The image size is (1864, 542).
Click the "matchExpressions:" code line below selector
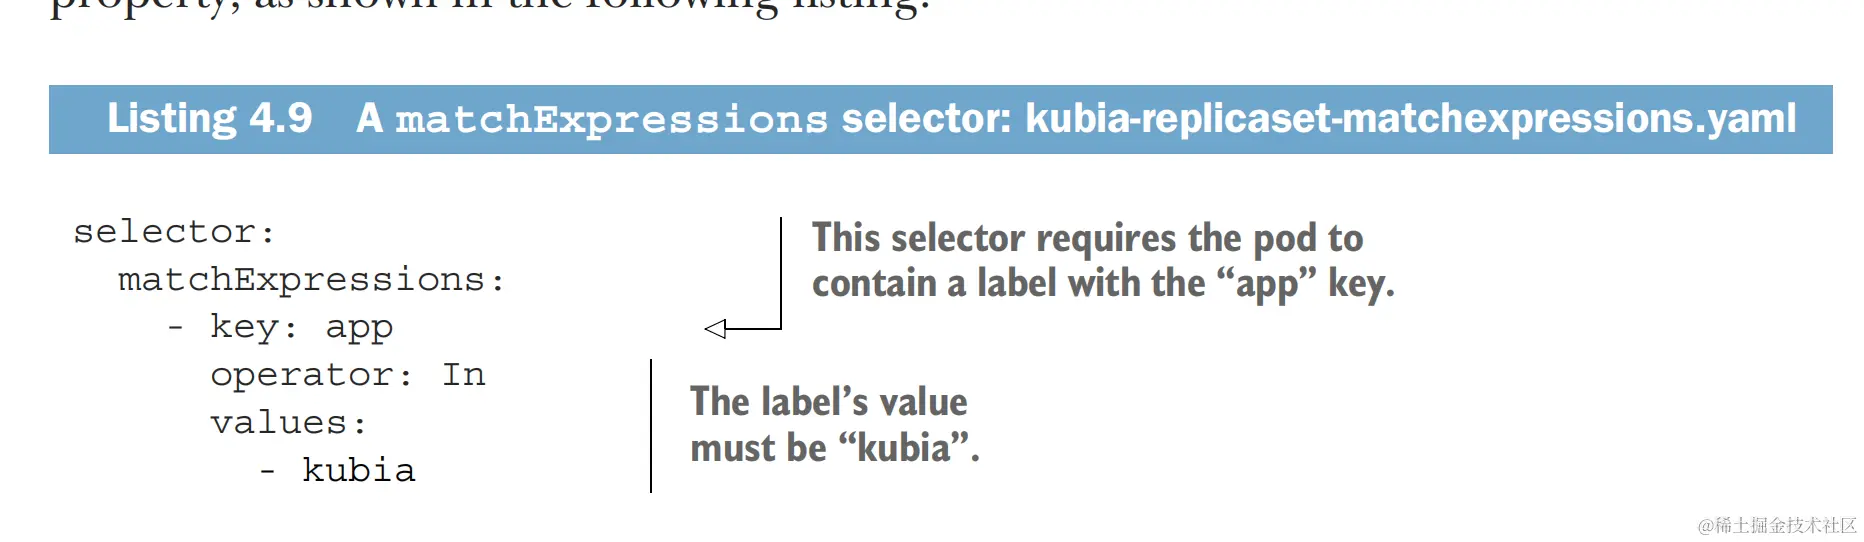tap(311, 280)
